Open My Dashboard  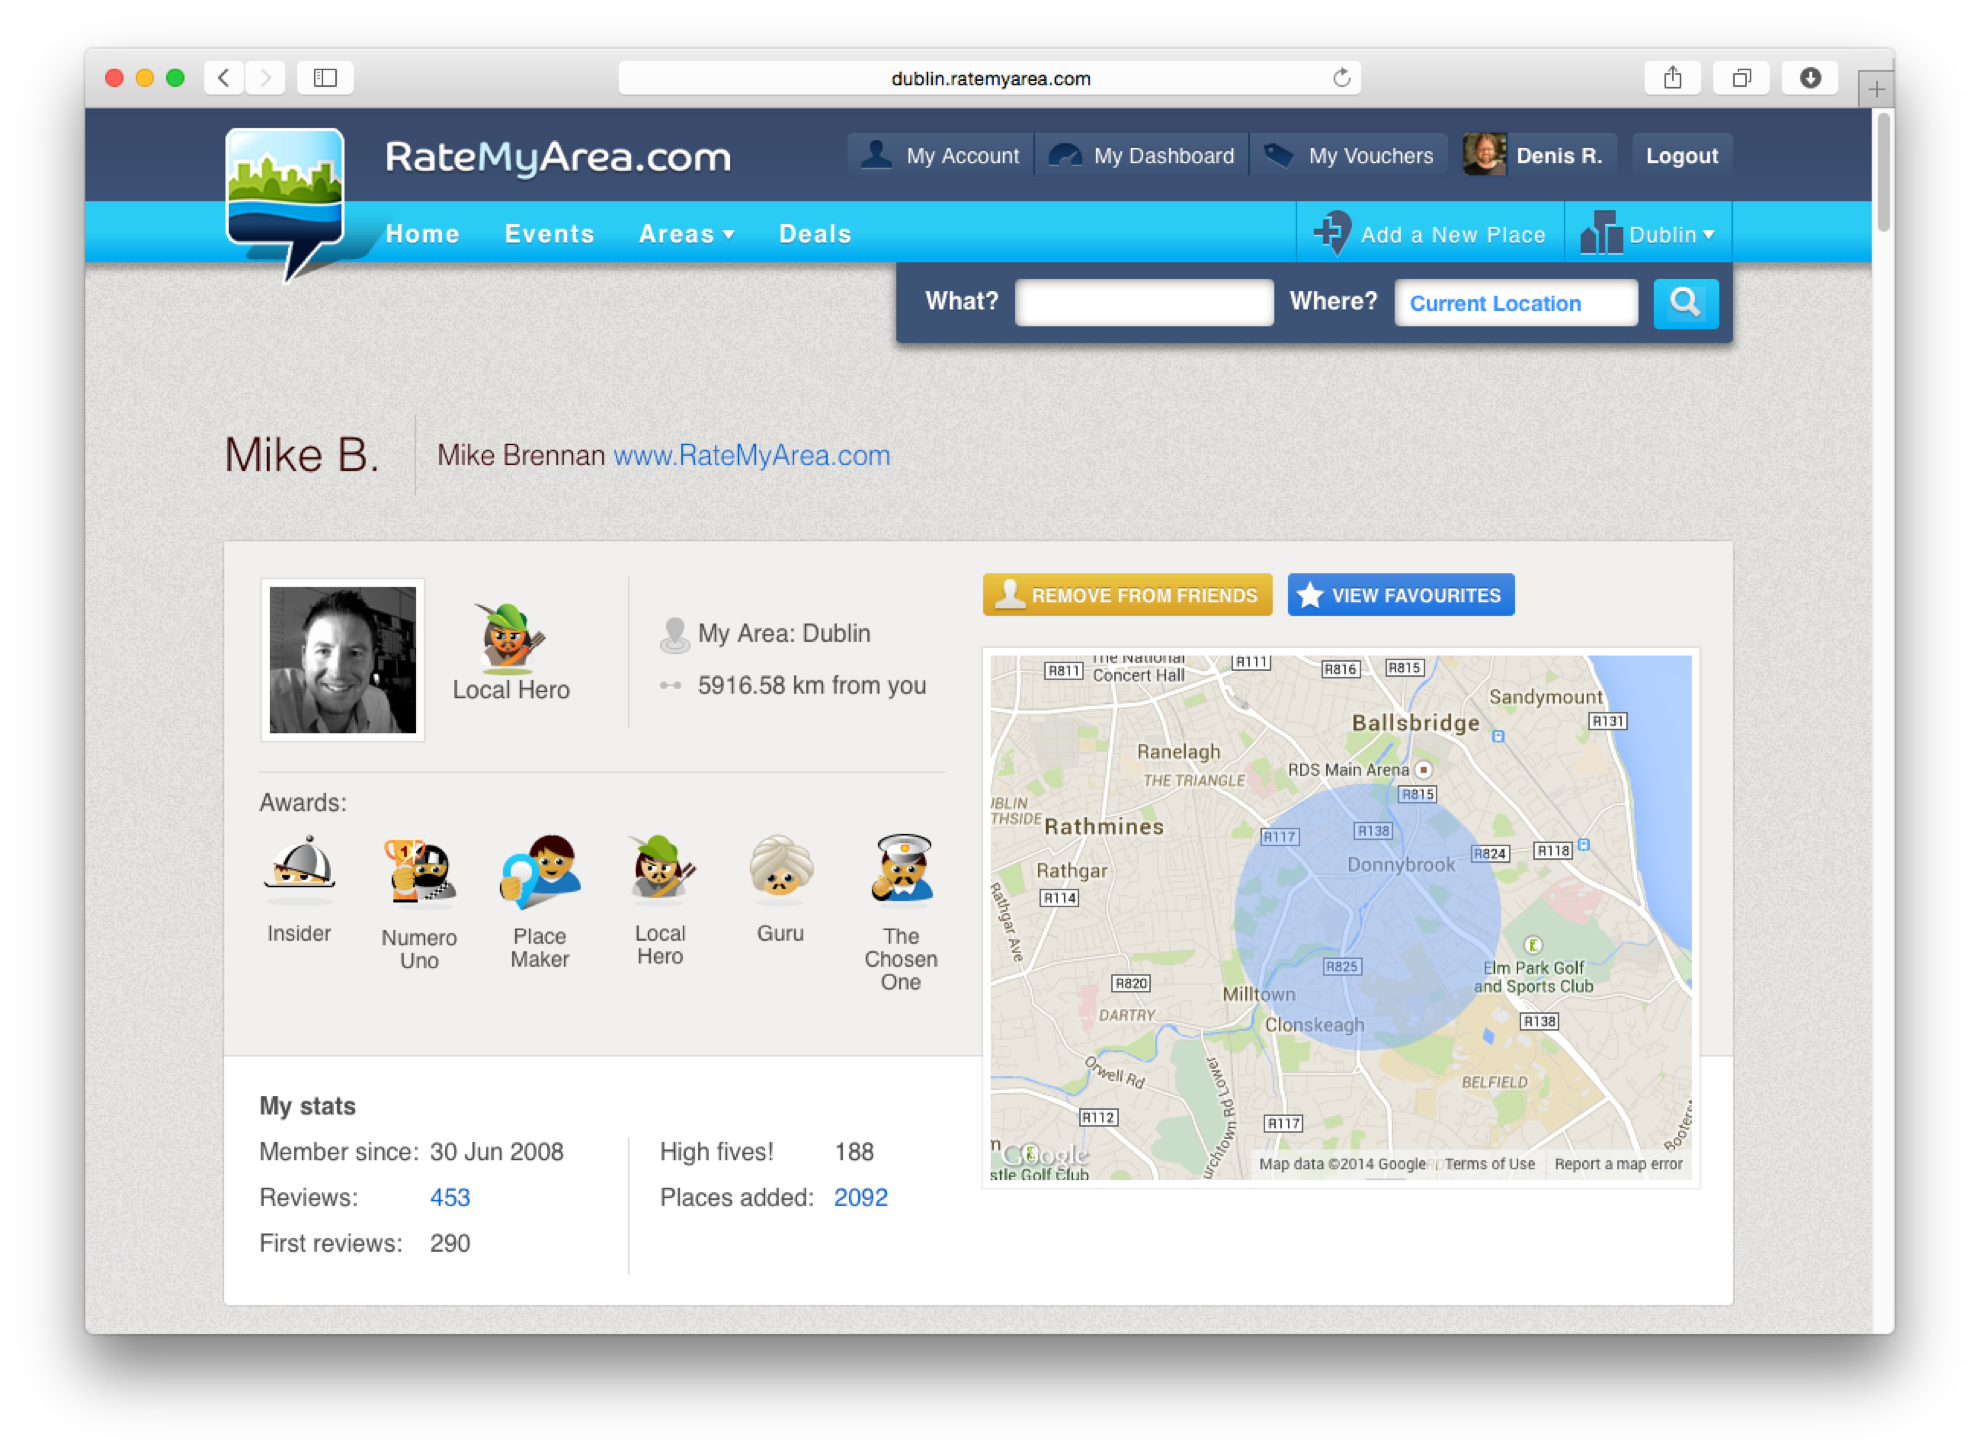click(x=1142, y=155)
